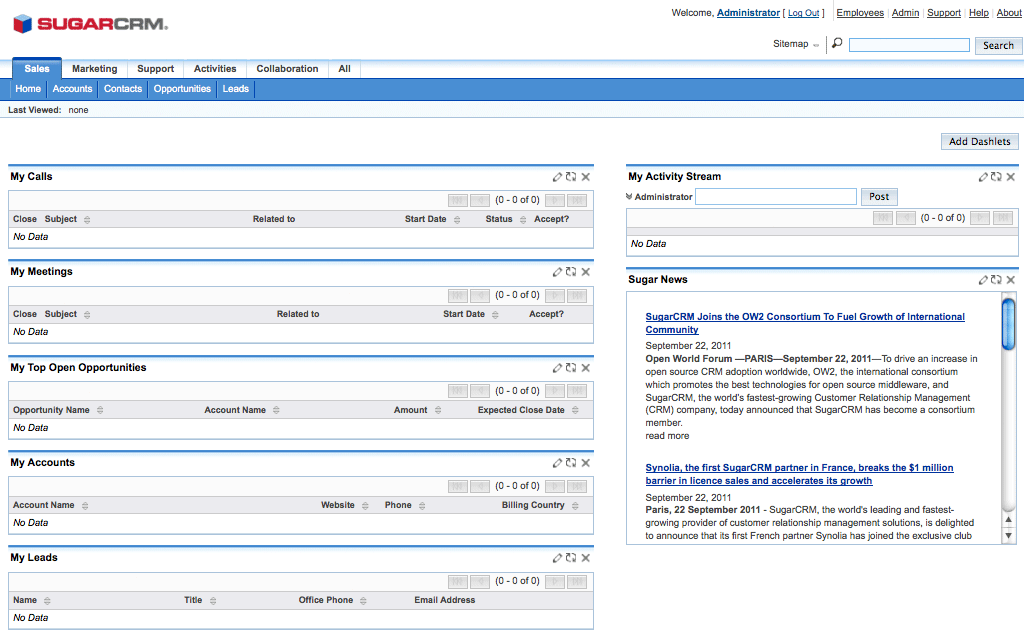This screenshot has height=640, width=1024.
Task: Sort opportunities by Amount column
Action: pyautogui.click(x=410, y=410)
